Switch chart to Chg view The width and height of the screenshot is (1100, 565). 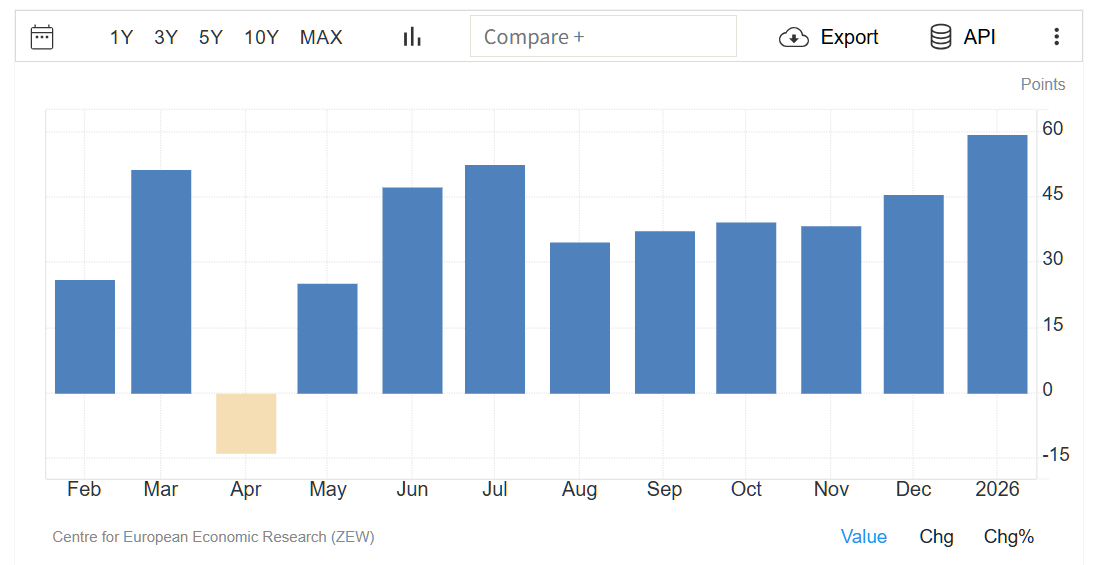click(x=936, y=537)
